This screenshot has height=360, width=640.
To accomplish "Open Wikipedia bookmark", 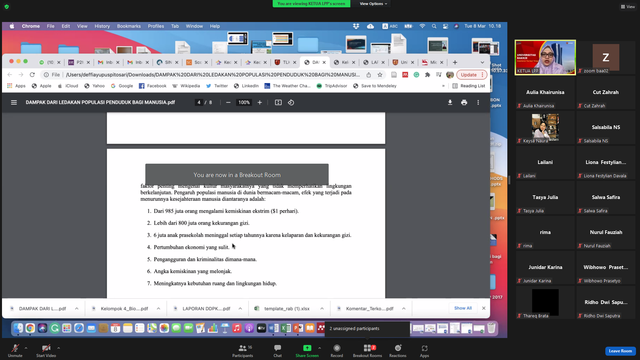I will [x=186, y=86].
